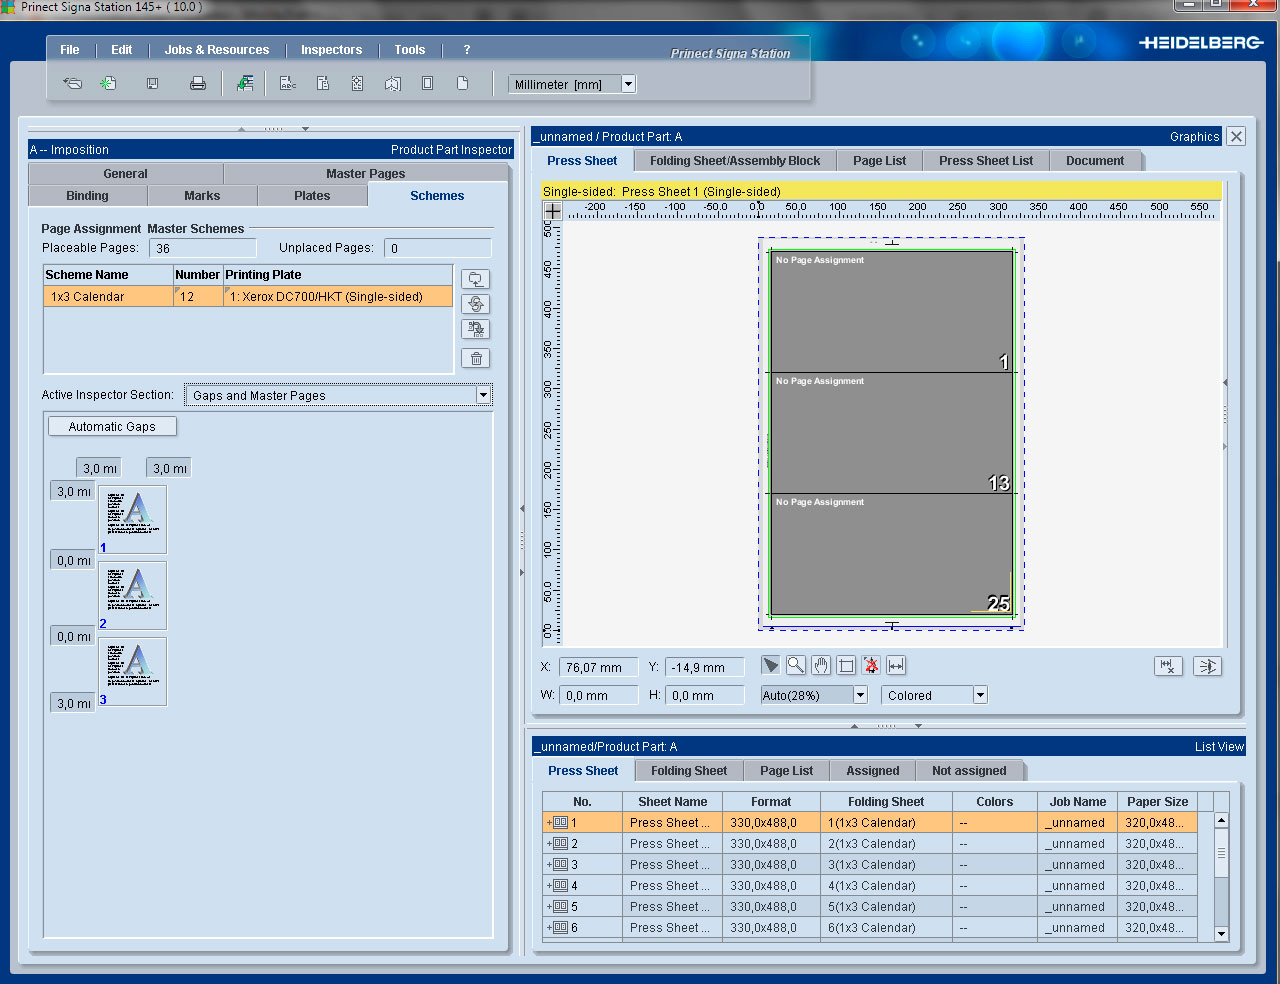
Task: Open the Tools menu
Action: [x=410, y=50]
